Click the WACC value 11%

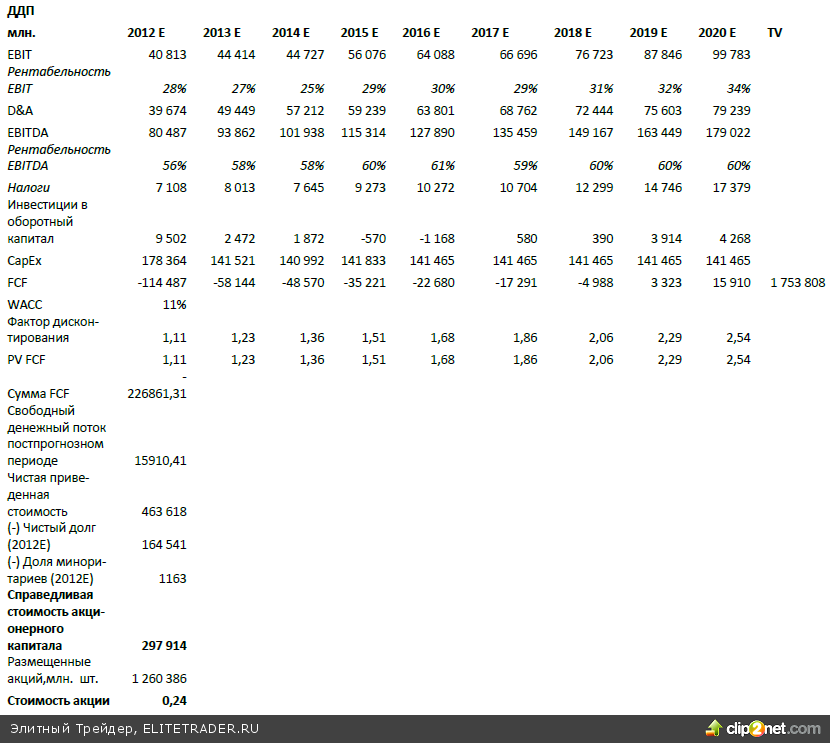174,304
